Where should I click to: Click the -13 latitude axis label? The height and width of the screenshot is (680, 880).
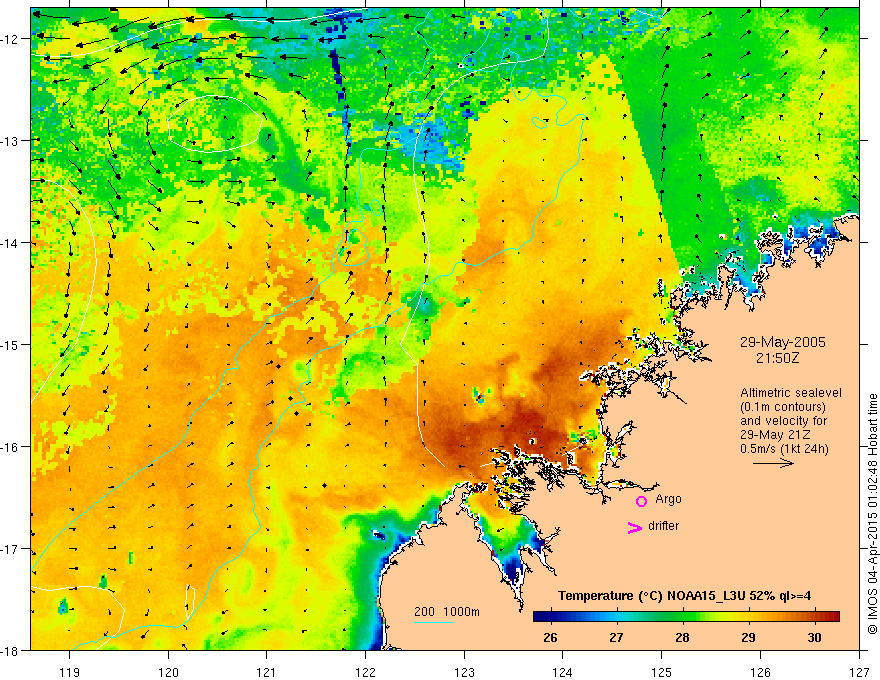coord(10,141)
